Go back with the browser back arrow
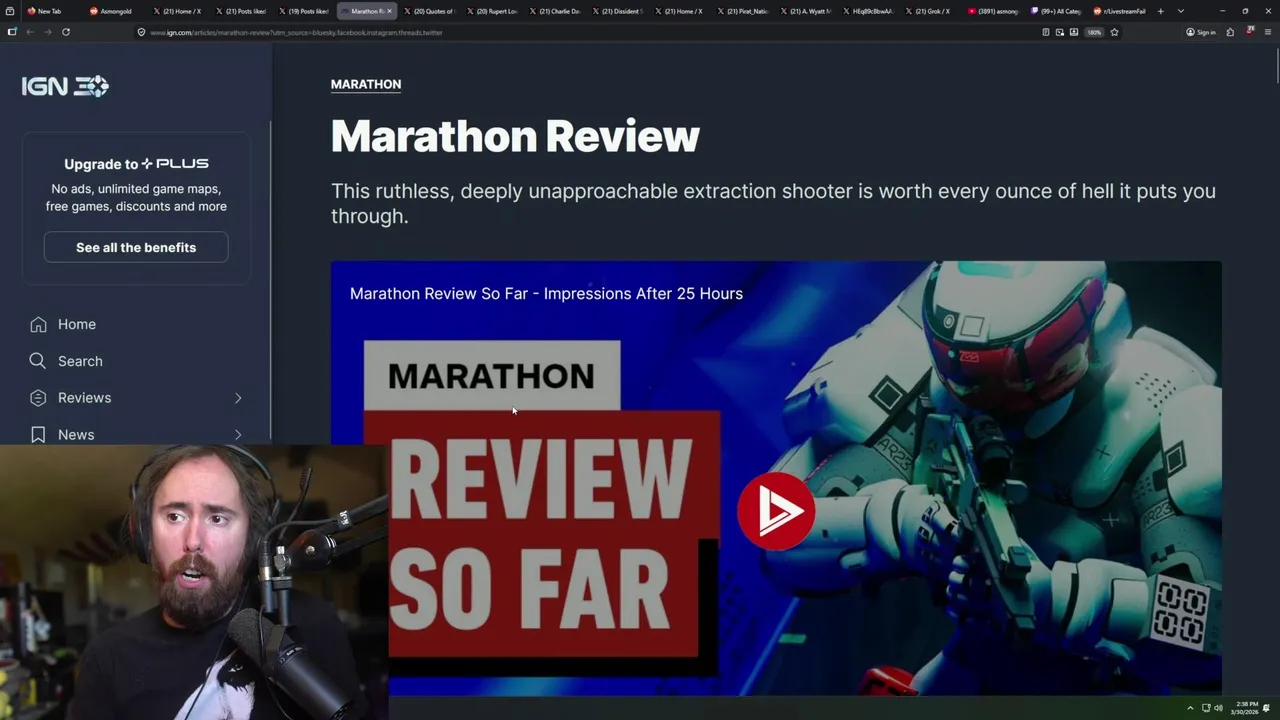 (x=30, y=32)
